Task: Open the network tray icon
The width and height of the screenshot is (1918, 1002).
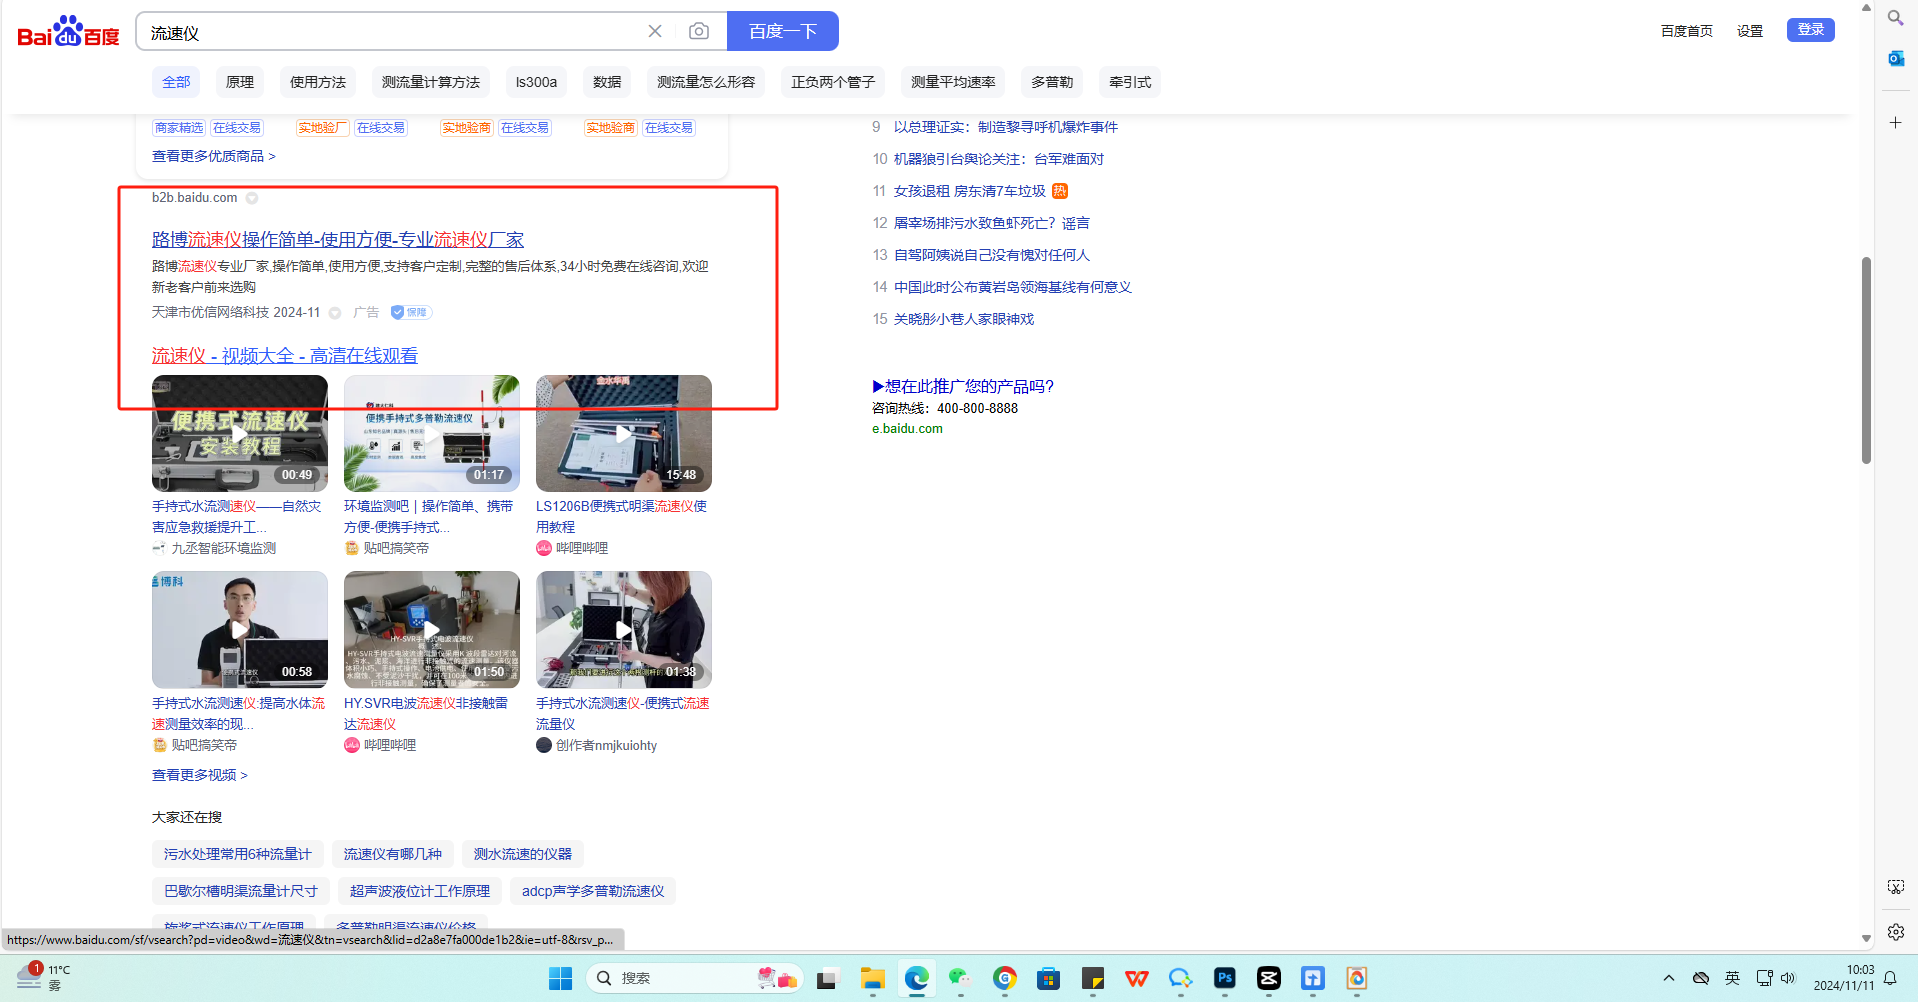Action: pyautogui.click(x=1765, y=978)
